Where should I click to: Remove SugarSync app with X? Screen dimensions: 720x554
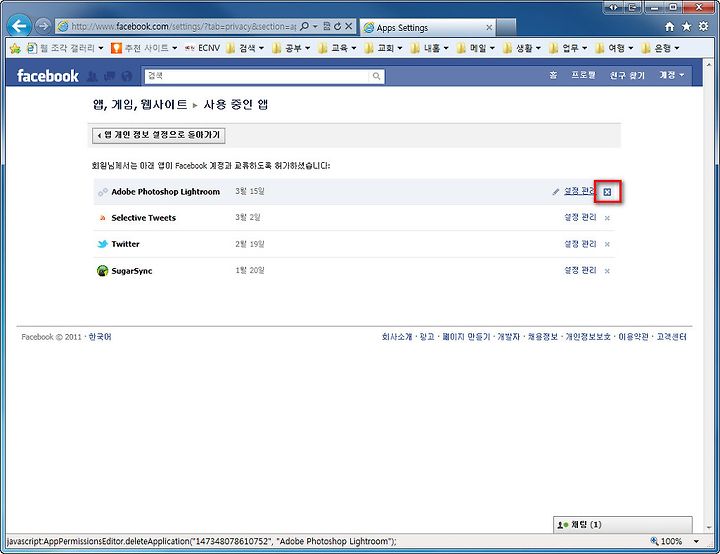coord(607,271)
